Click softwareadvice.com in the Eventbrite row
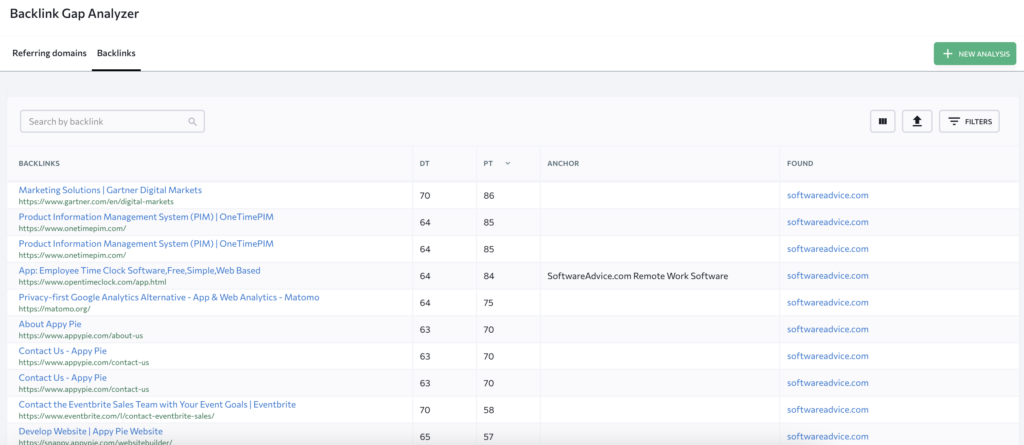Viewport: 1024px width, 445px height. coord(827,410)
